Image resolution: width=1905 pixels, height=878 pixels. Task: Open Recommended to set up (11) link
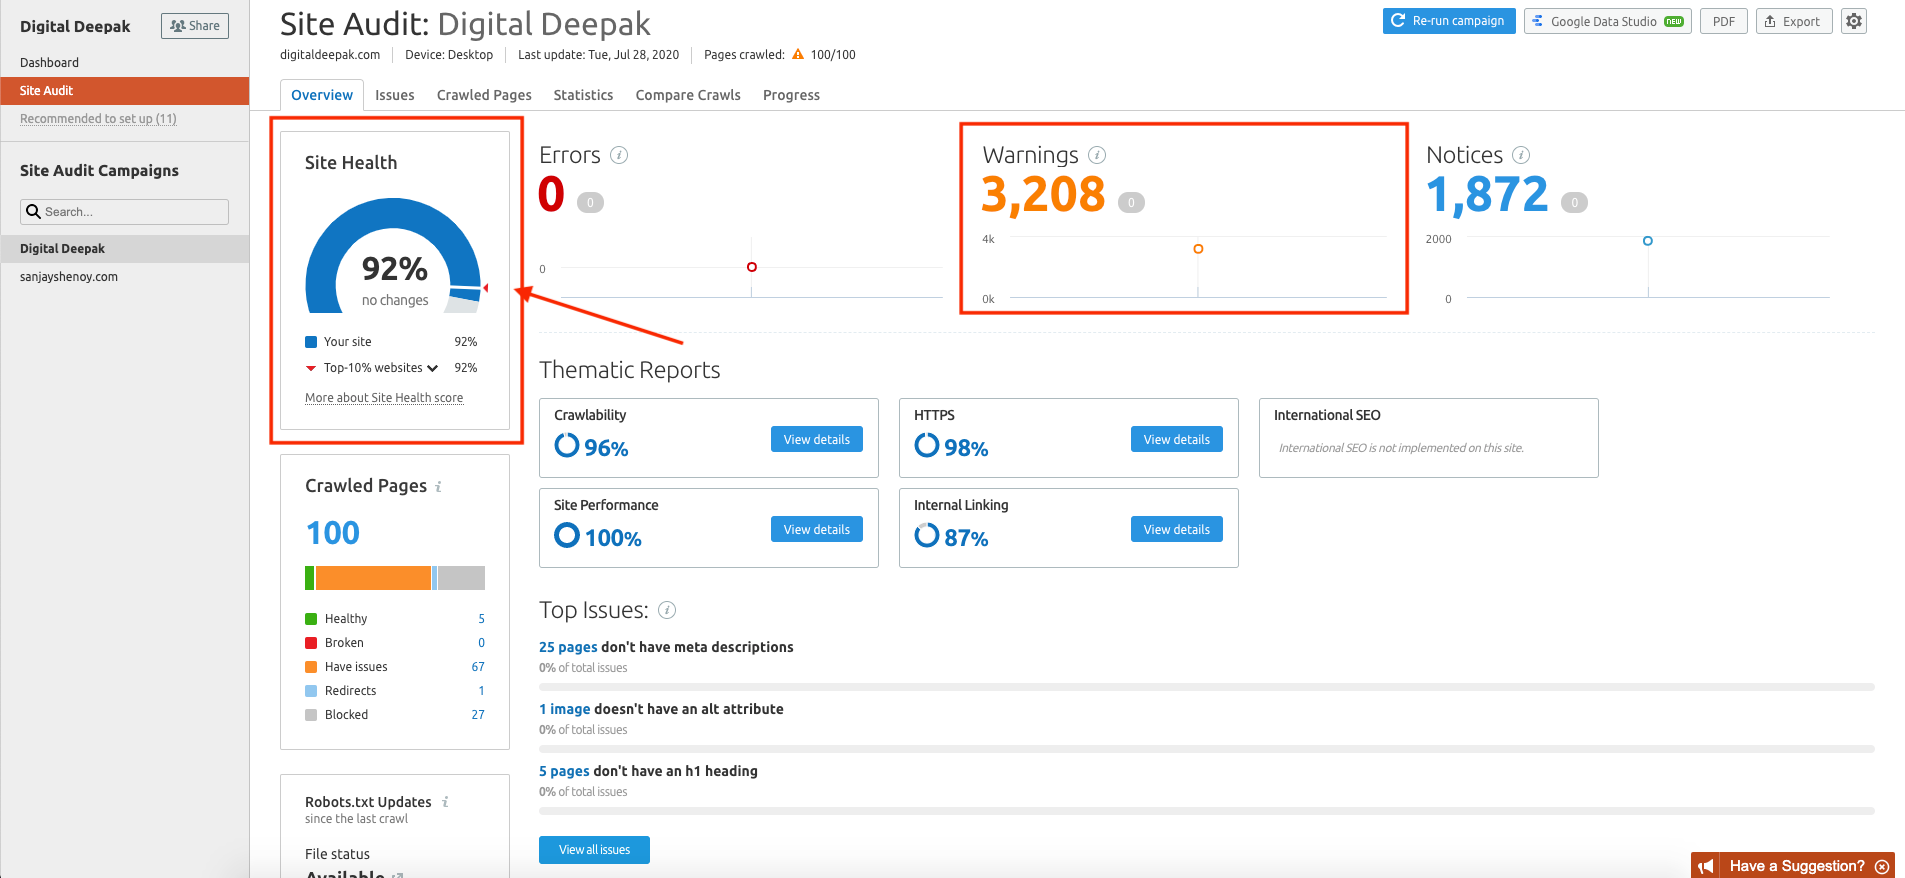tap(98, 118)
